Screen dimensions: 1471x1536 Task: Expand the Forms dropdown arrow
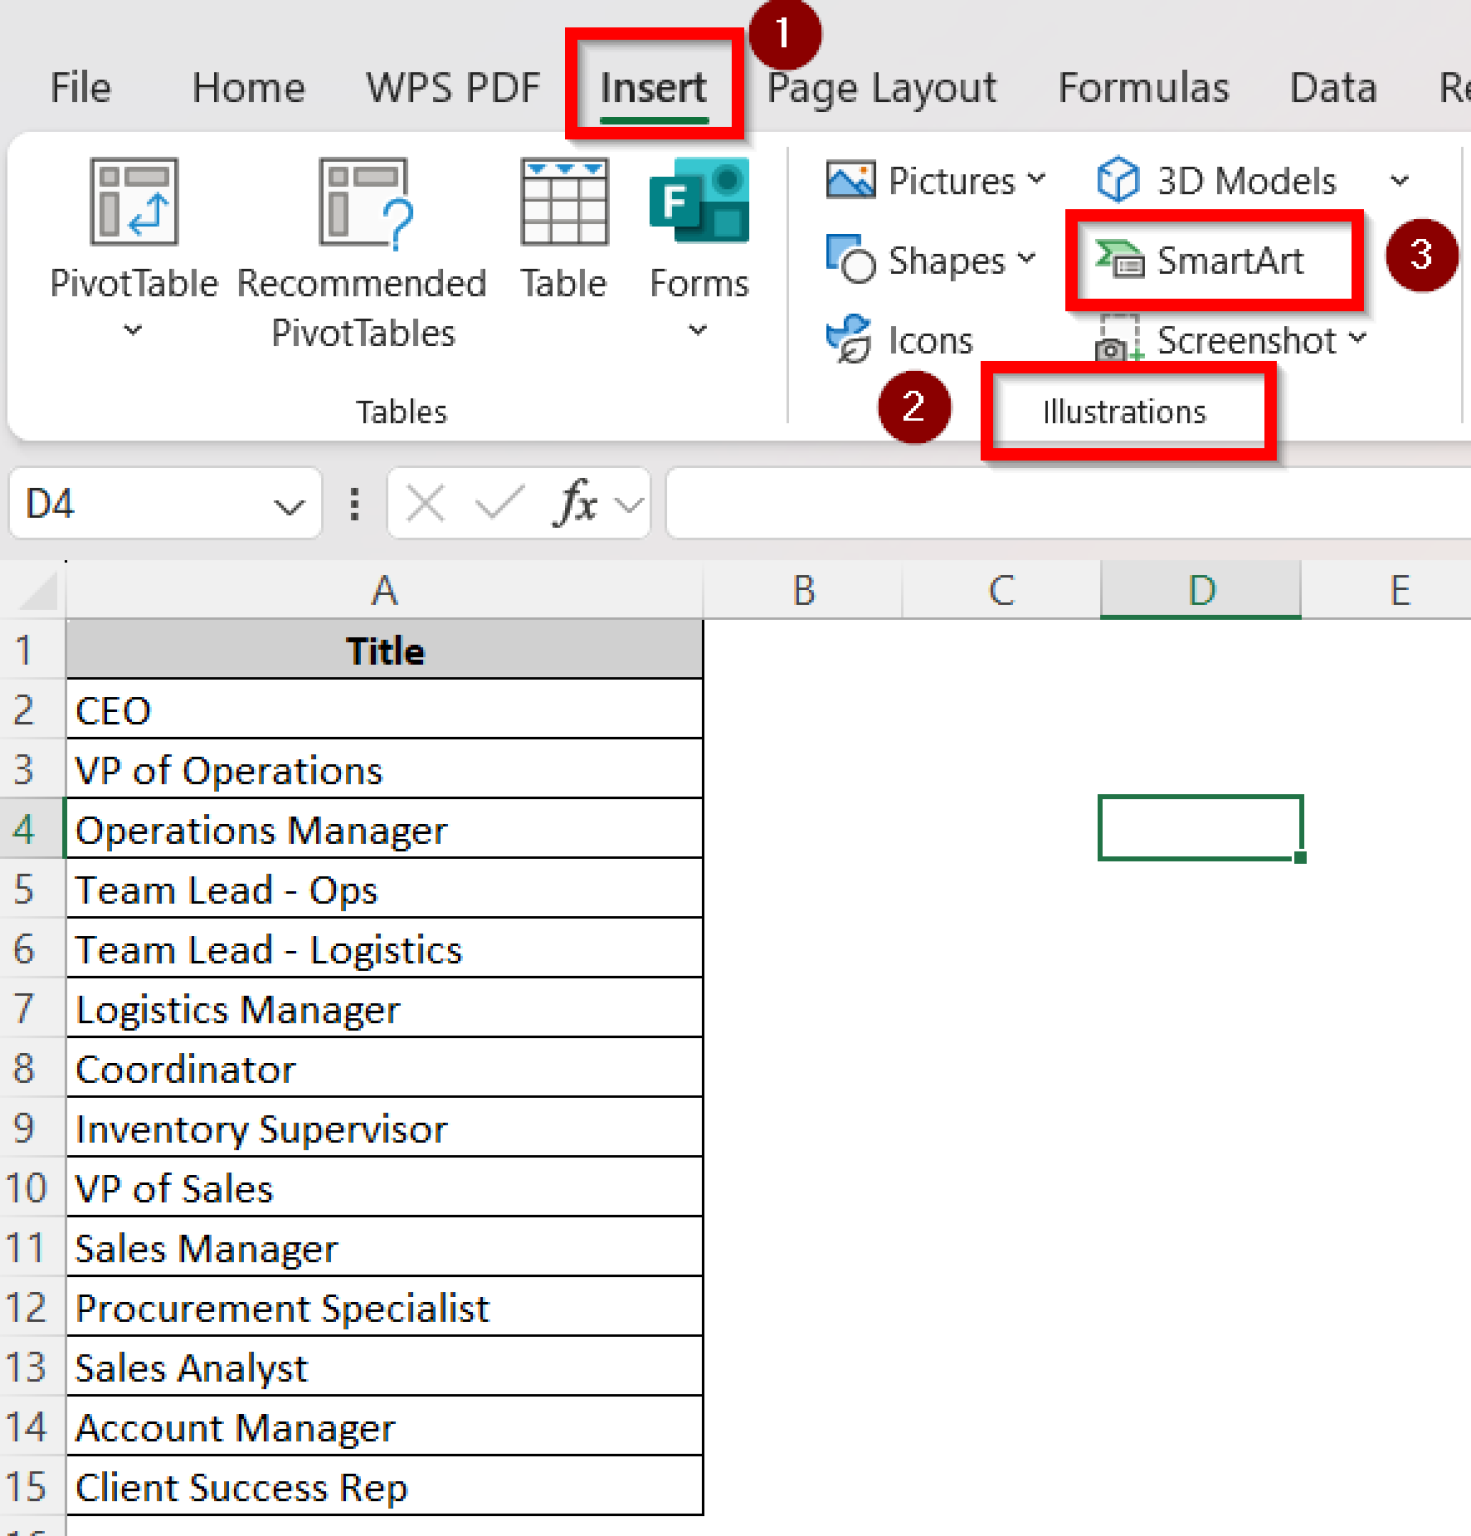point(696,330)
